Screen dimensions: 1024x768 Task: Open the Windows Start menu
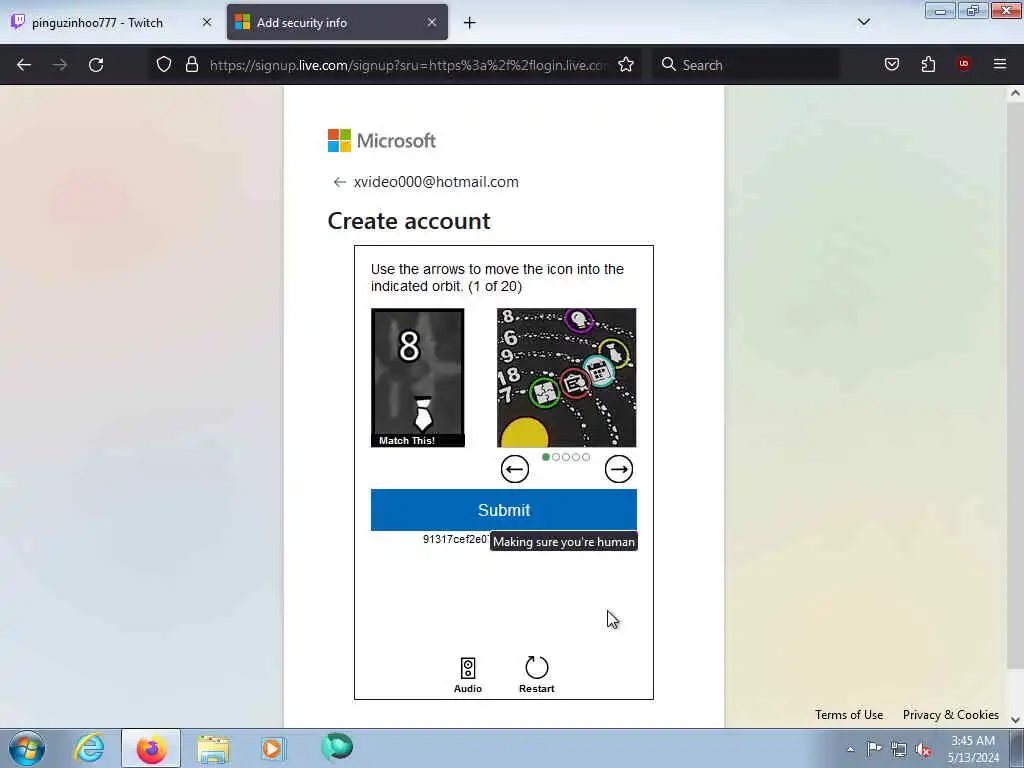tap(27, 748)
